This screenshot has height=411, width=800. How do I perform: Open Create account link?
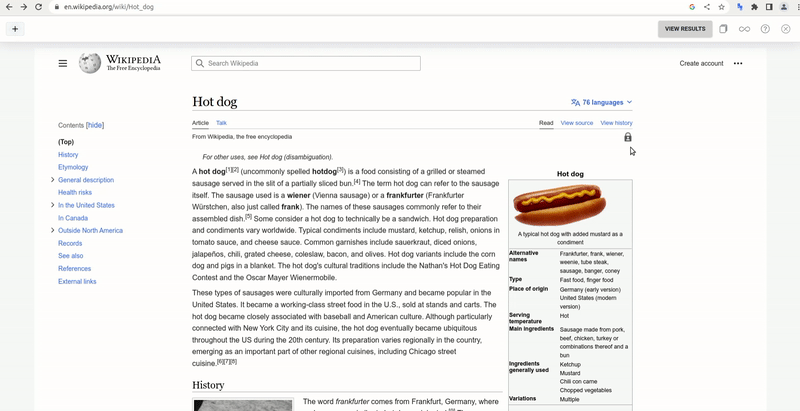coord(701,63)
